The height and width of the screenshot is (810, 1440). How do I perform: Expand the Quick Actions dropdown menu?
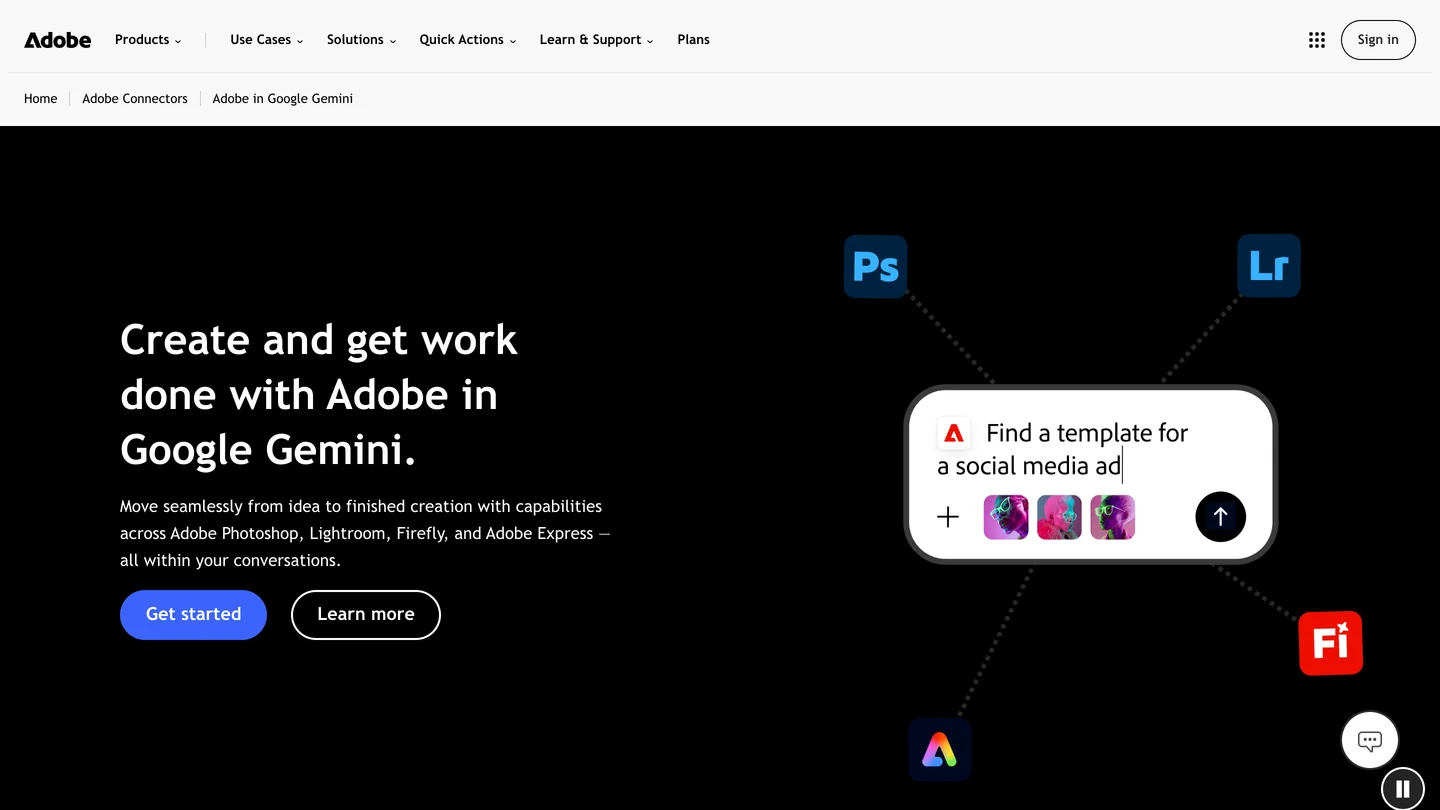(468, 40)
